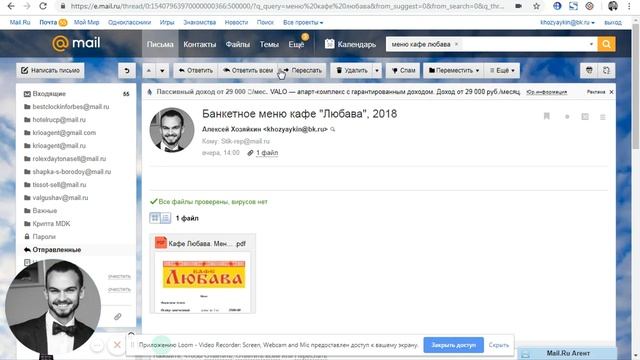The image size is (640, 360).
Task: Open the Контакты tab
Action: [x=200, y=44]
